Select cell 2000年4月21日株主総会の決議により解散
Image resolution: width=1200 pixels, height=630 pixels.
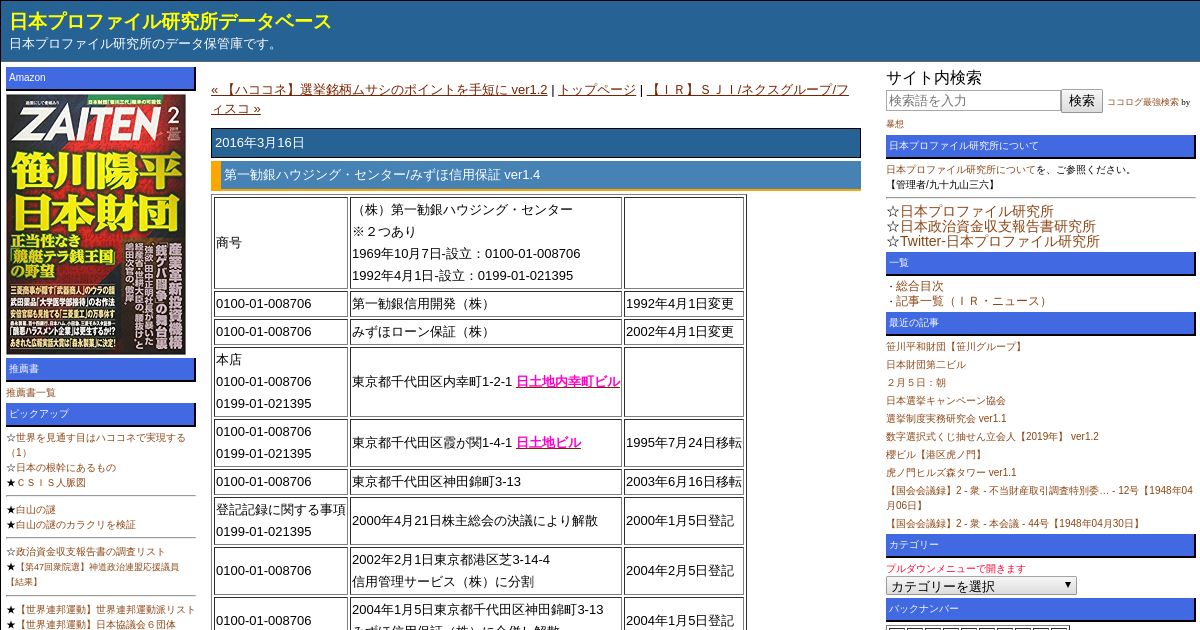click(x=486, y=521)
